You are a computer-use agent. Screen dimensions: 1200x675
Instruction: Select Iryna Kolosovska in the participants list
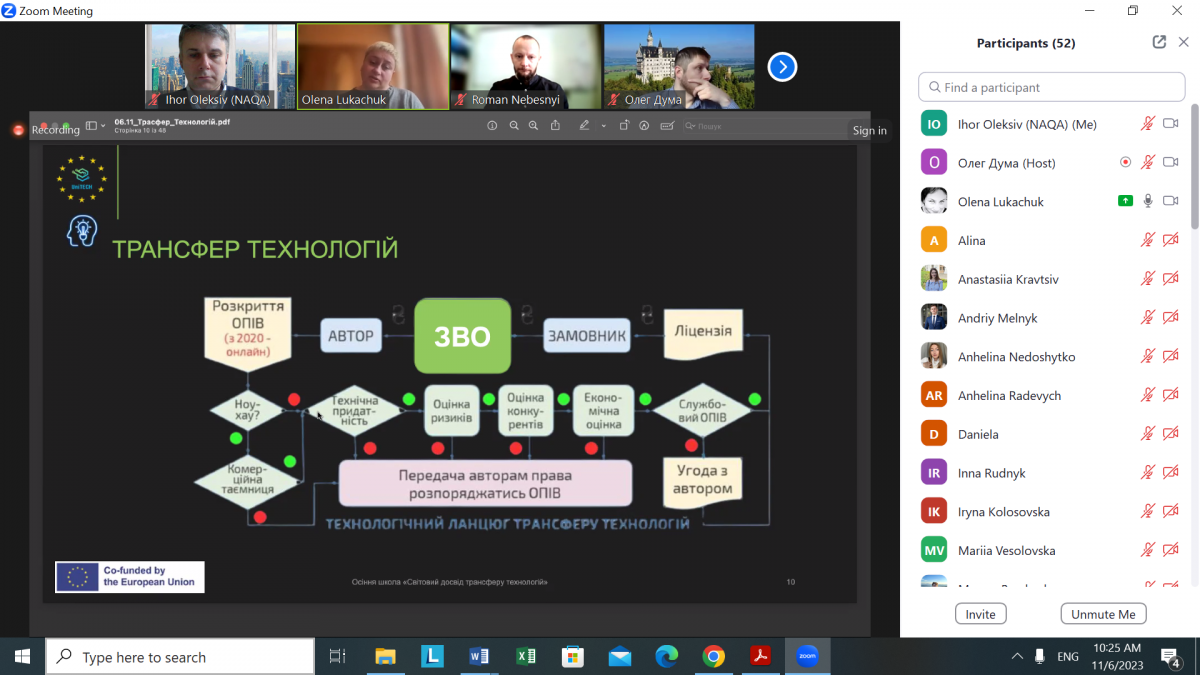click(x=1003, y=511)
